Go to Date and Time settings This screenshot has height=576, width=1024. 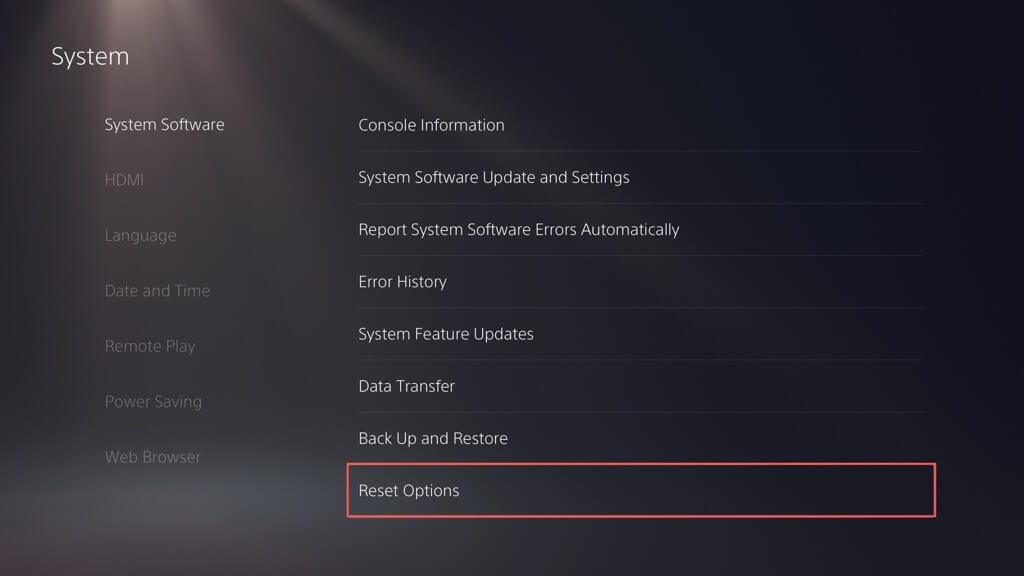(157, 291)
